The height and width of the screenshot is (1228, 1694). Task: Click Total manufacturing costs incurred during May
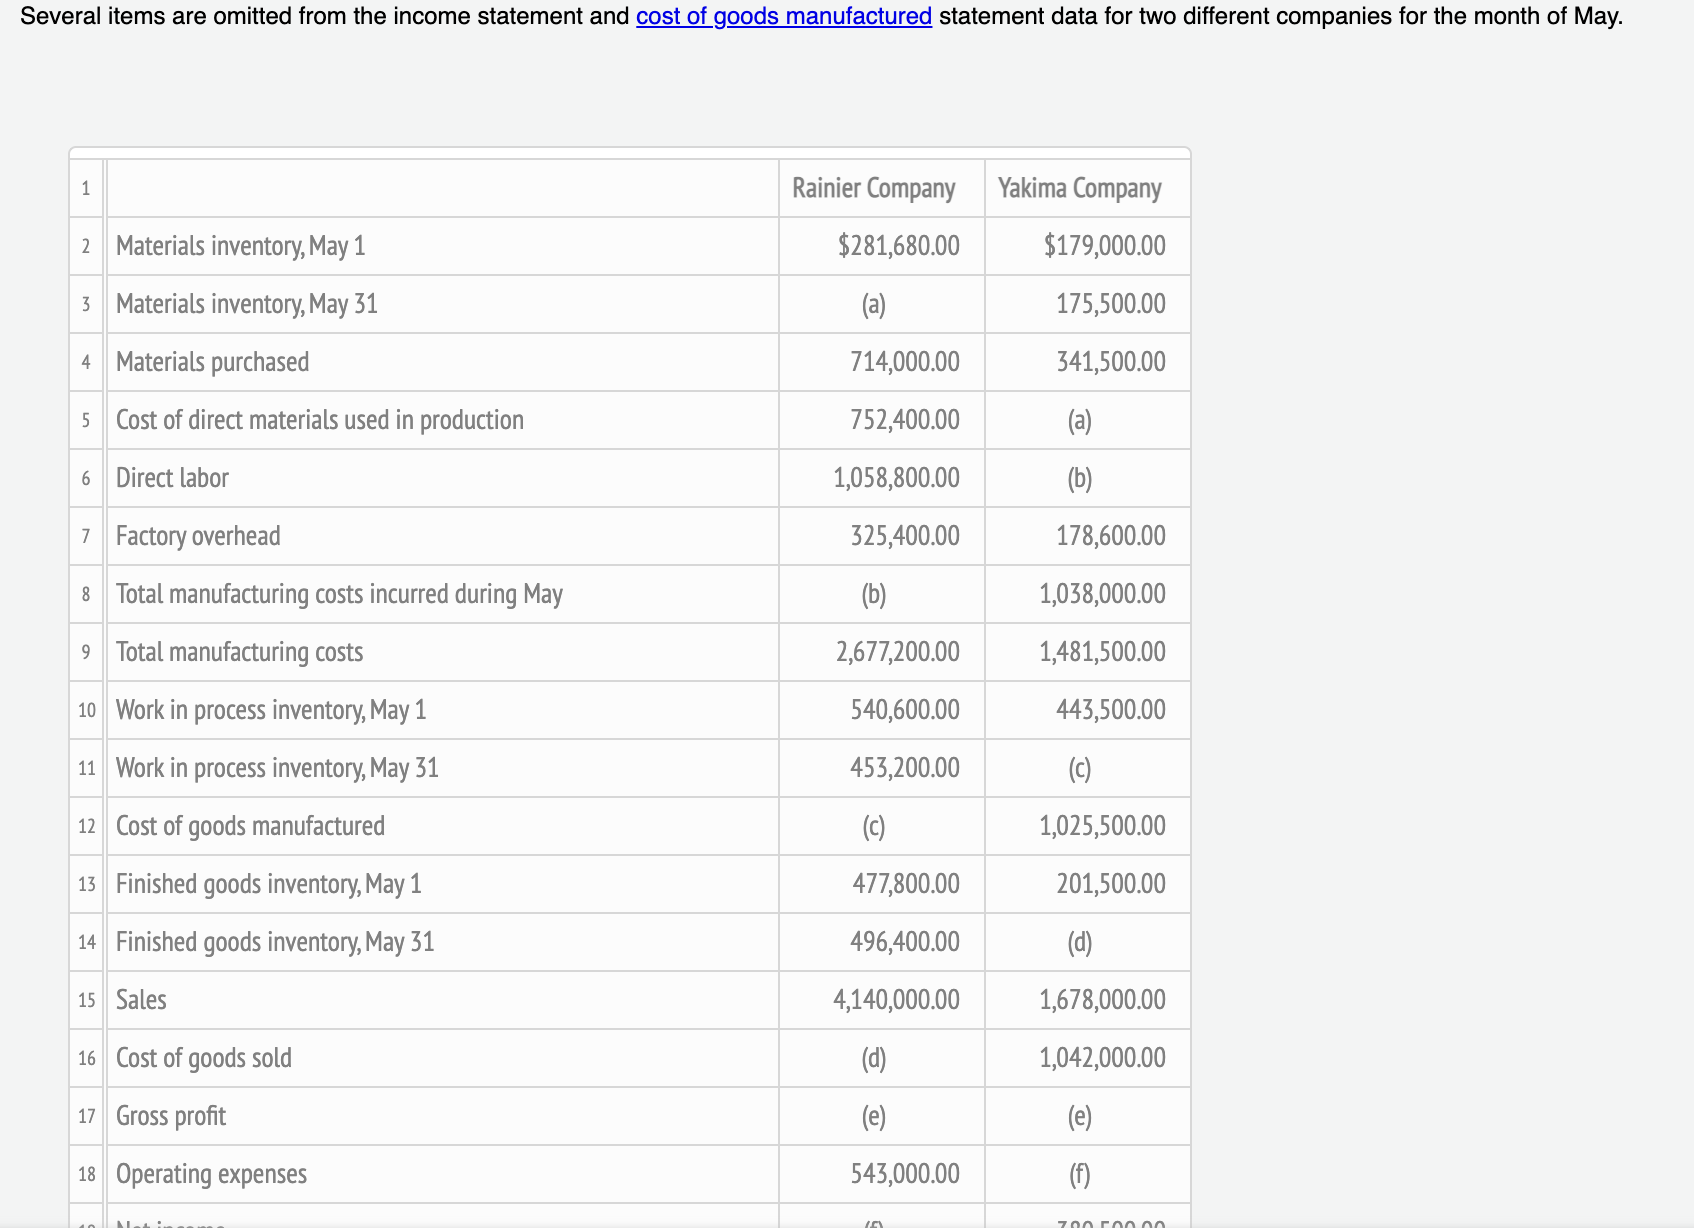click(340, 594)
